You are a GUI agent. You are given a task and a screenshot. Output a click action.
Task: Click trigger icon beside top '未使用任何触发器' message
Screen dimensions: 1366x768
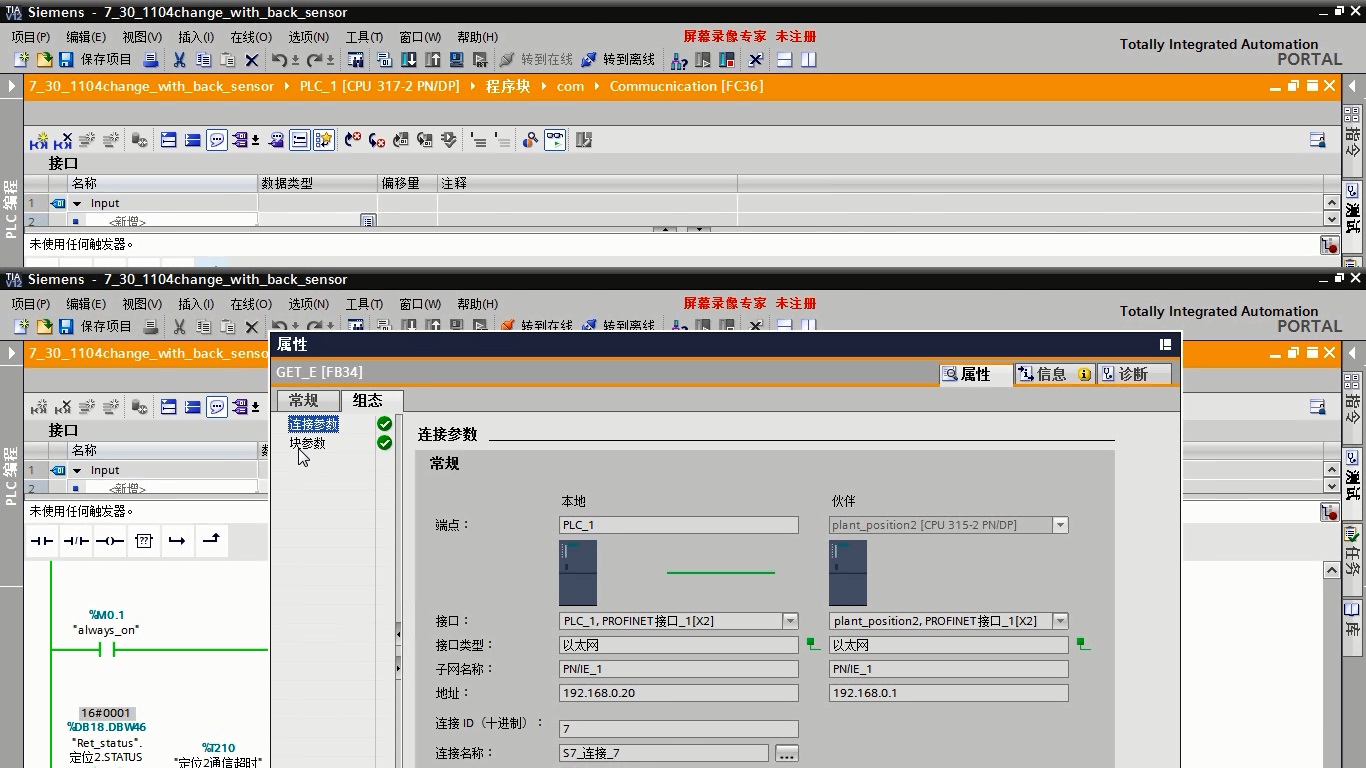1329,245
